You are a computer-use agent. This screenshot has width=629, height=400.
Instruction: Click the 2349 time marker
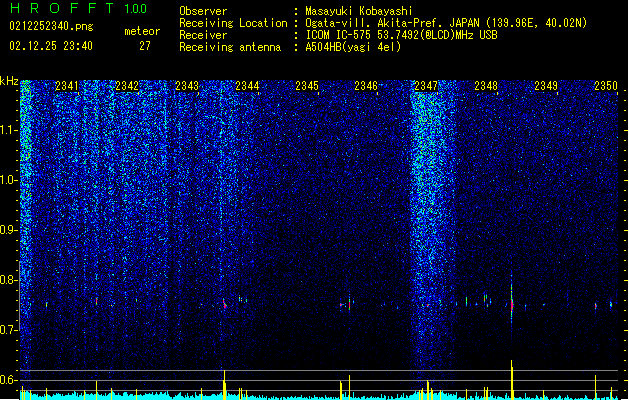pos(546,86)
